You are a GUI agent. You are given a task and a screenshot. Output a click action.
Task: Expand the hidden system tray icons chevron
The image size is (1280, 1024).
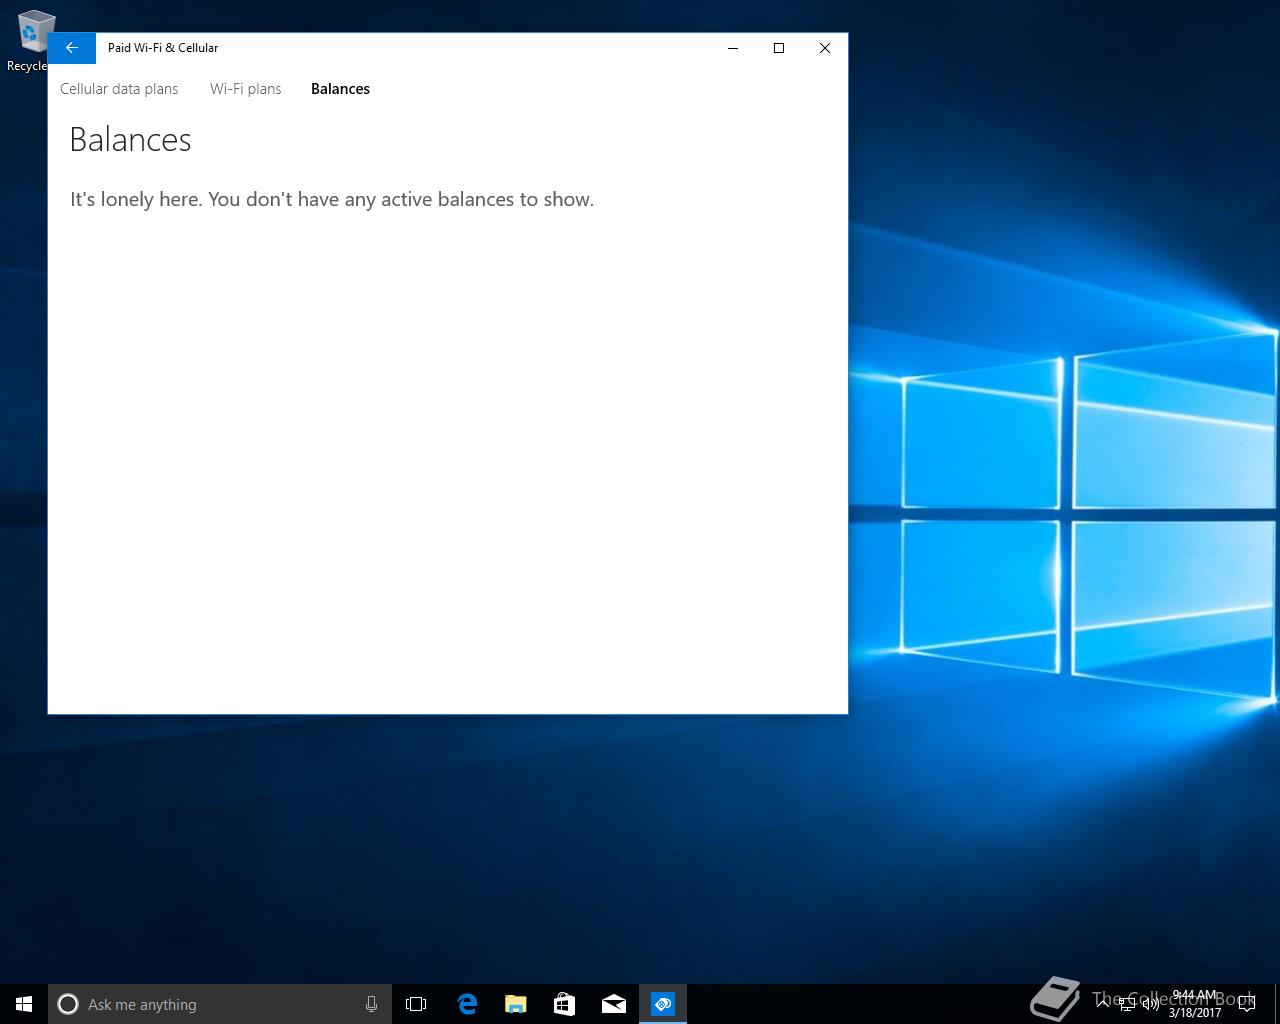[x=1103, y=1004]
